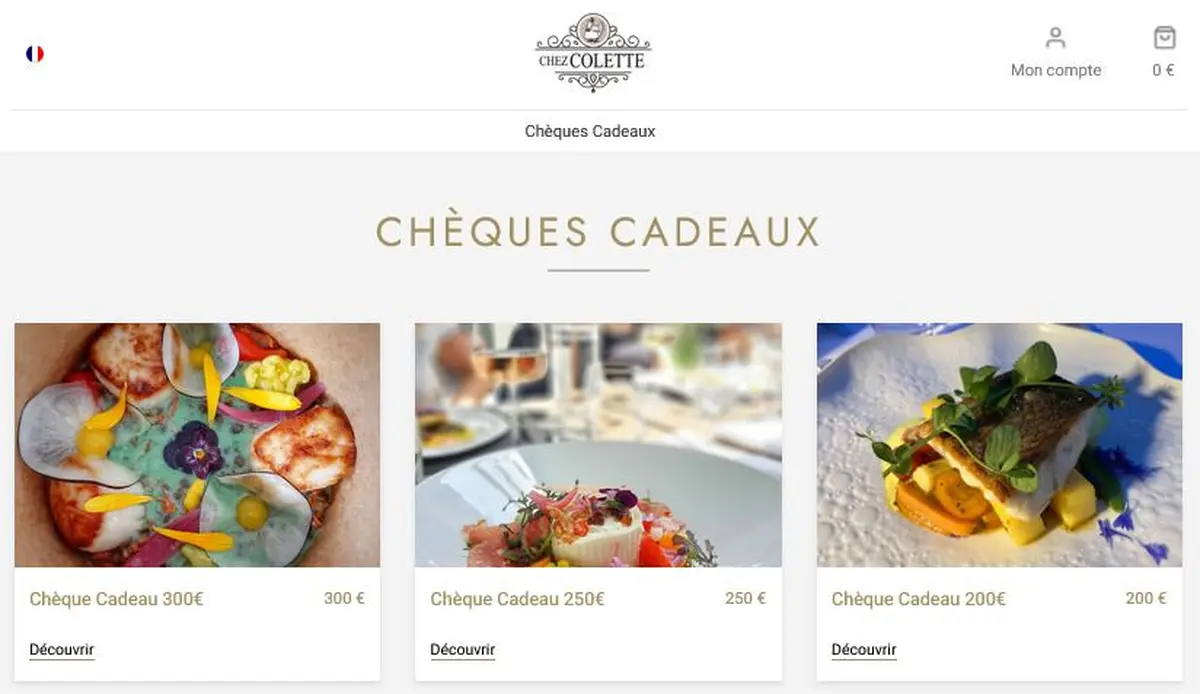Click the user account person icon
Image resolution: width=1200 pixels, height=694 pixels.
(1055, 38)
